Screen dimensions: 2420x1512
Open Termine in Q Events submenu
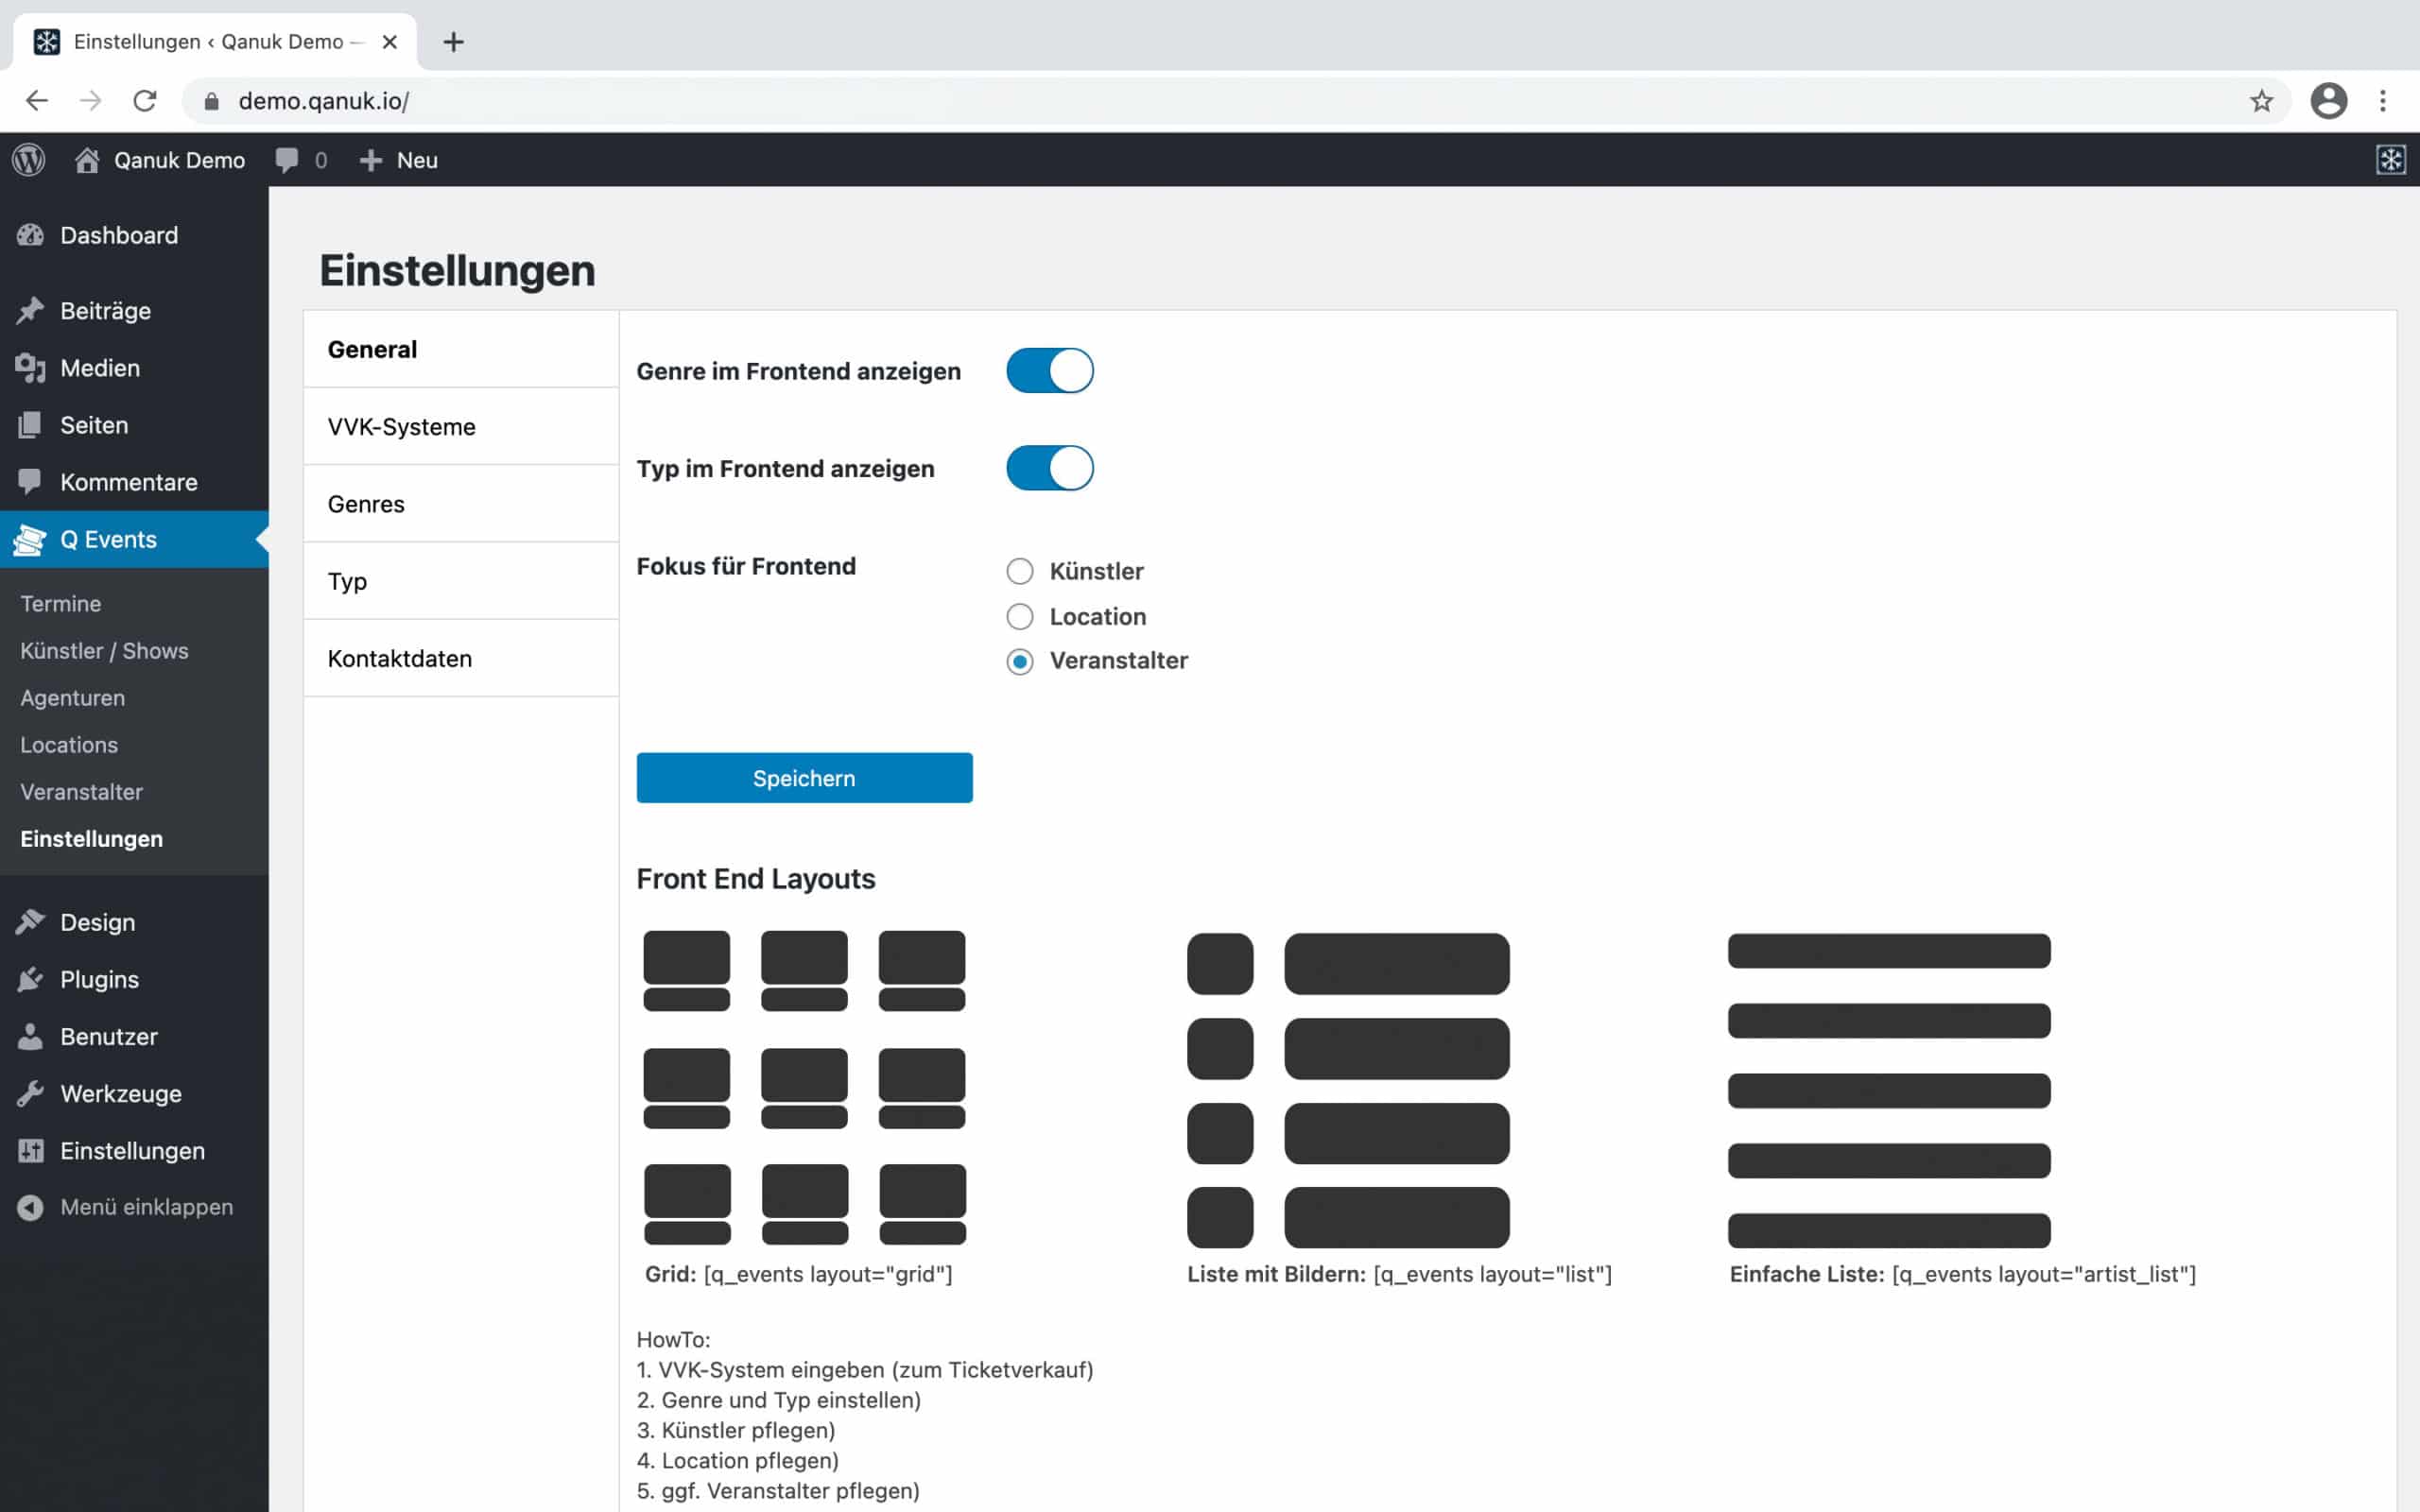pyautogui.click(x=61, y=604)
